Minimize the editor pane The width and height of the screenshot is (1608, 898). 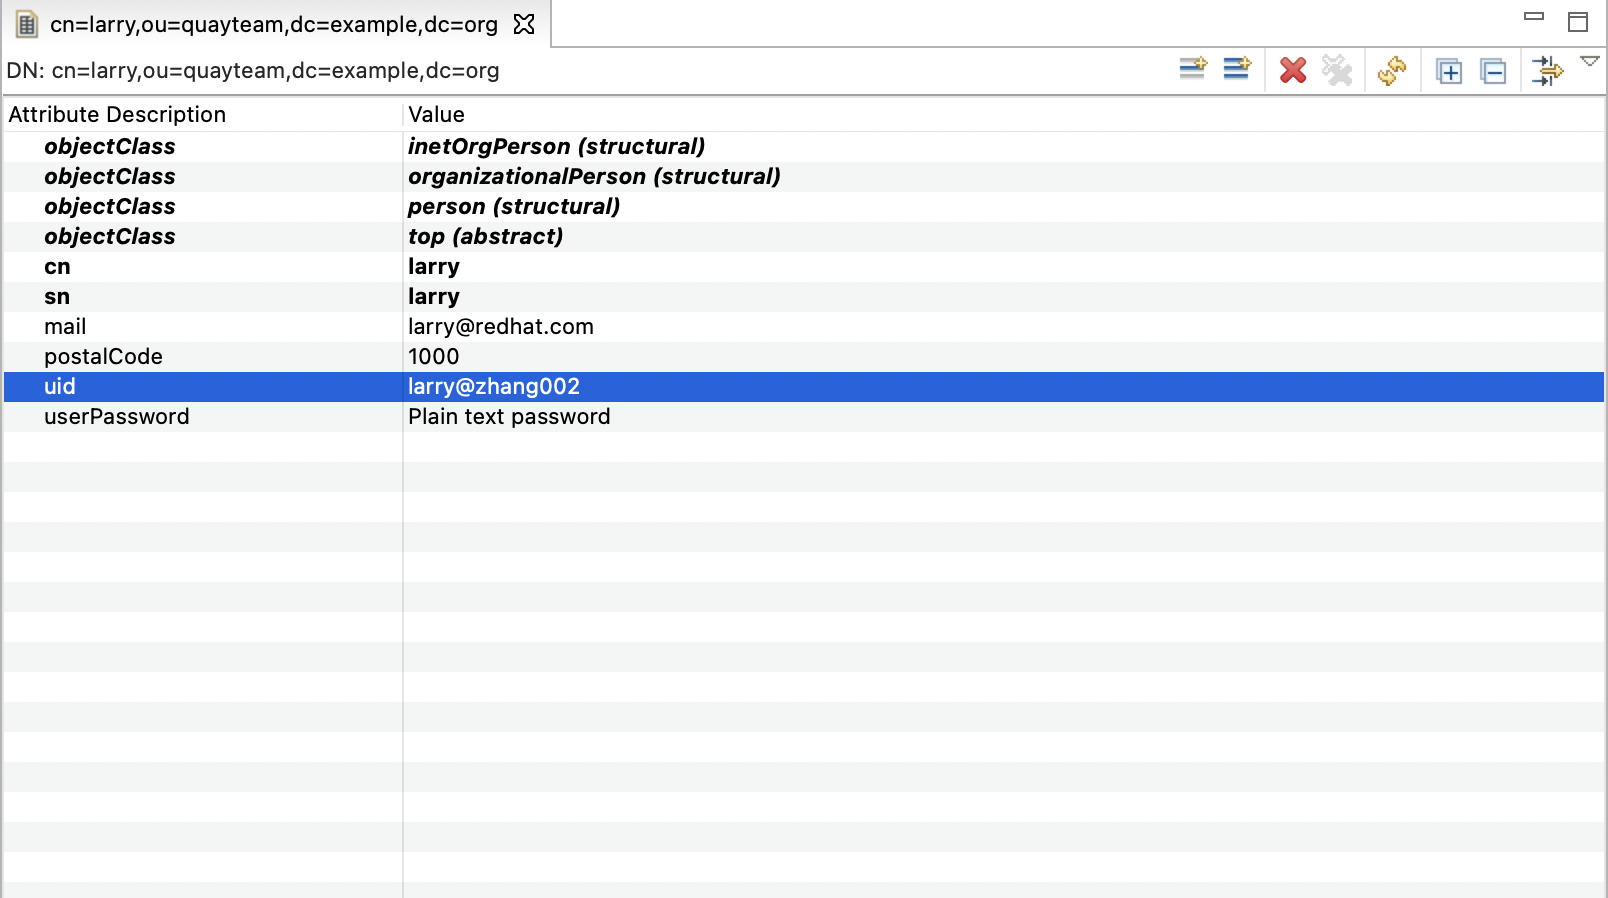click(x=1534, y=17)
